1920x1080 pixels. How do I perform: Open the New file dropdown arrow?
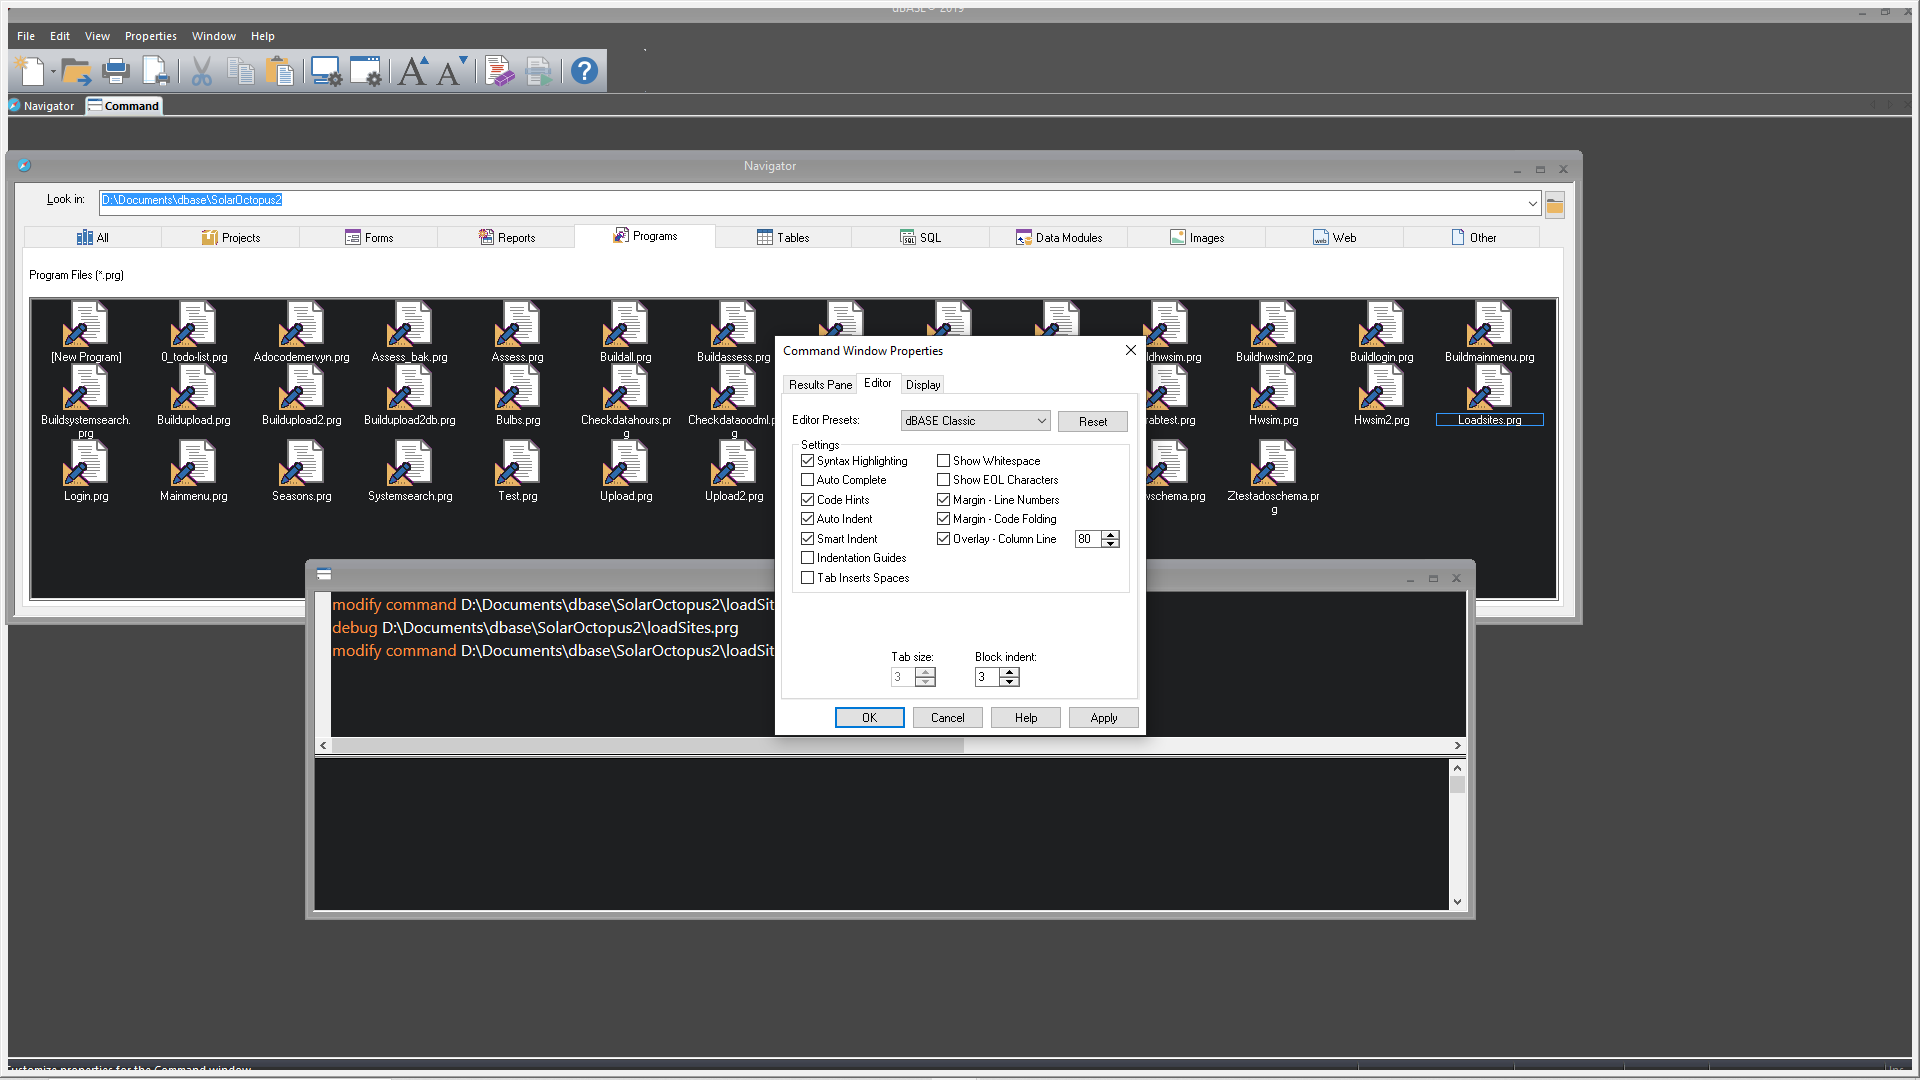(x=53, y=72)
